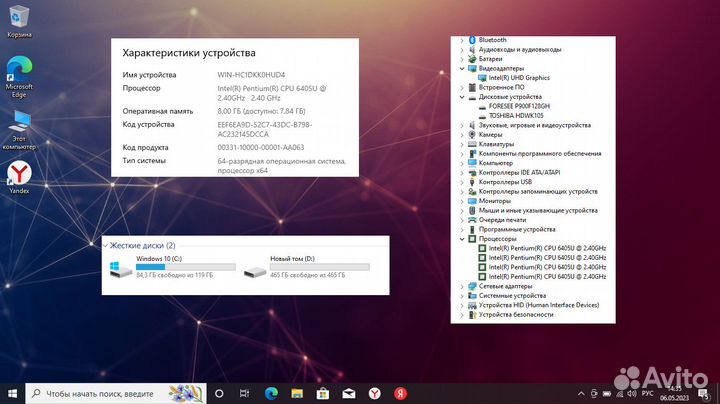This screenshot has width=720, height=404.
Task: Select the Программные устройства category
Action: pos(517,230)
